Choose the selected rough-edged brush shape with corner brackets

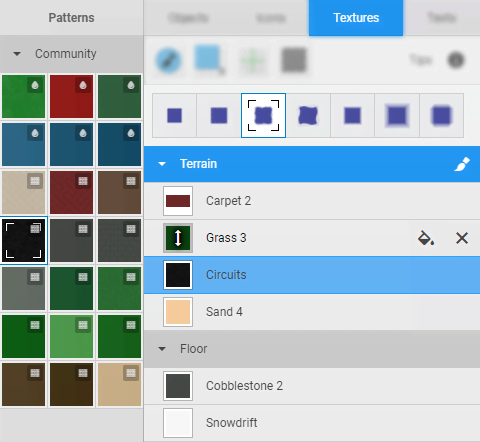tap(263, 115)
